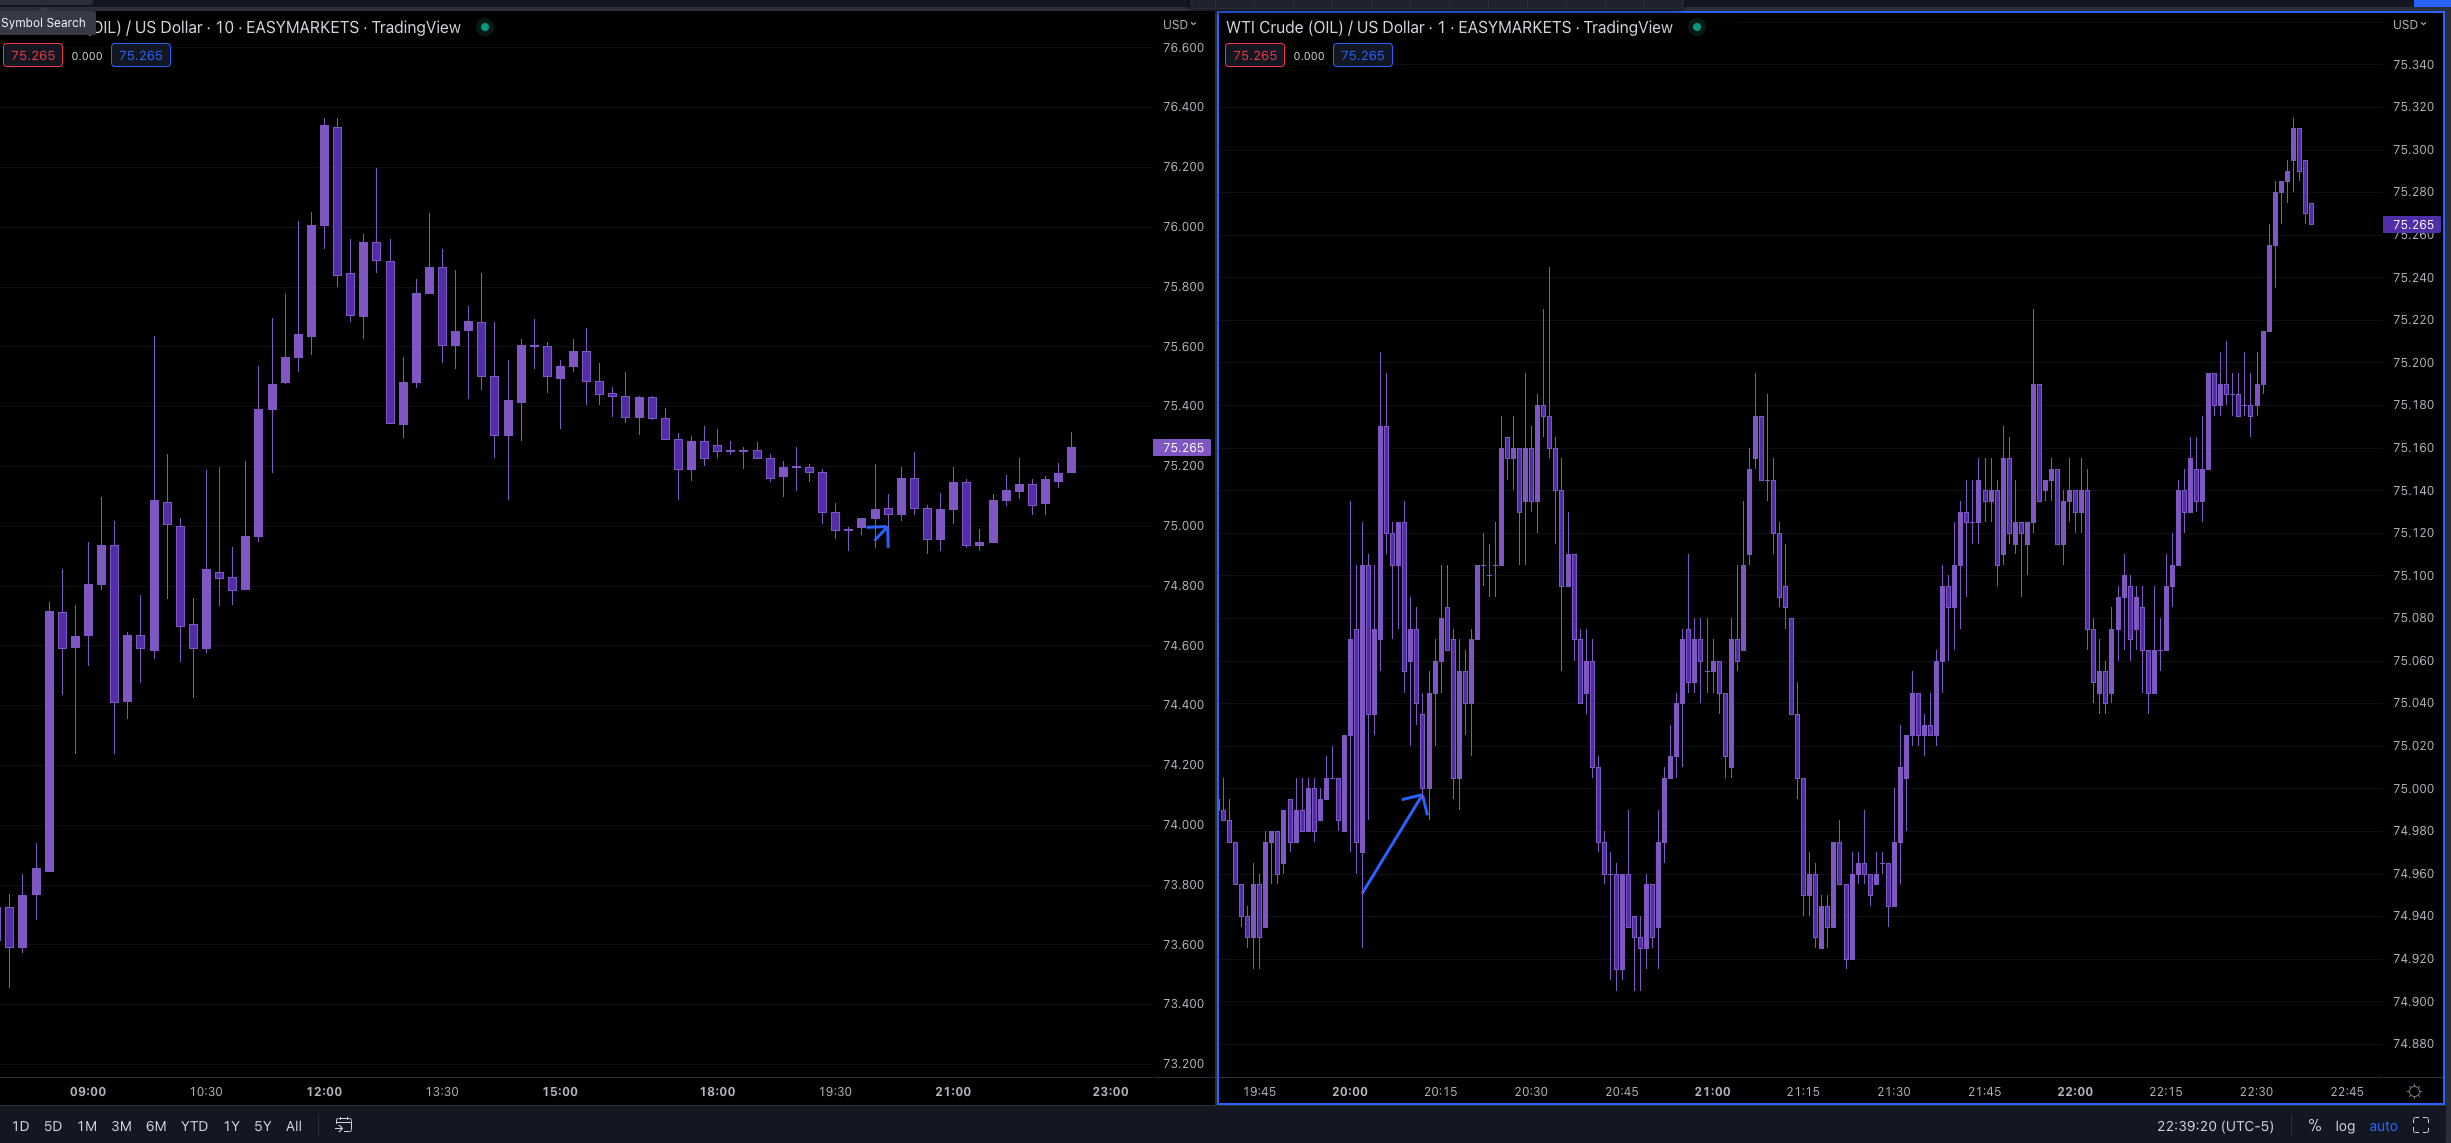
Task: Select the All date range
Action: coord(293,1126)
